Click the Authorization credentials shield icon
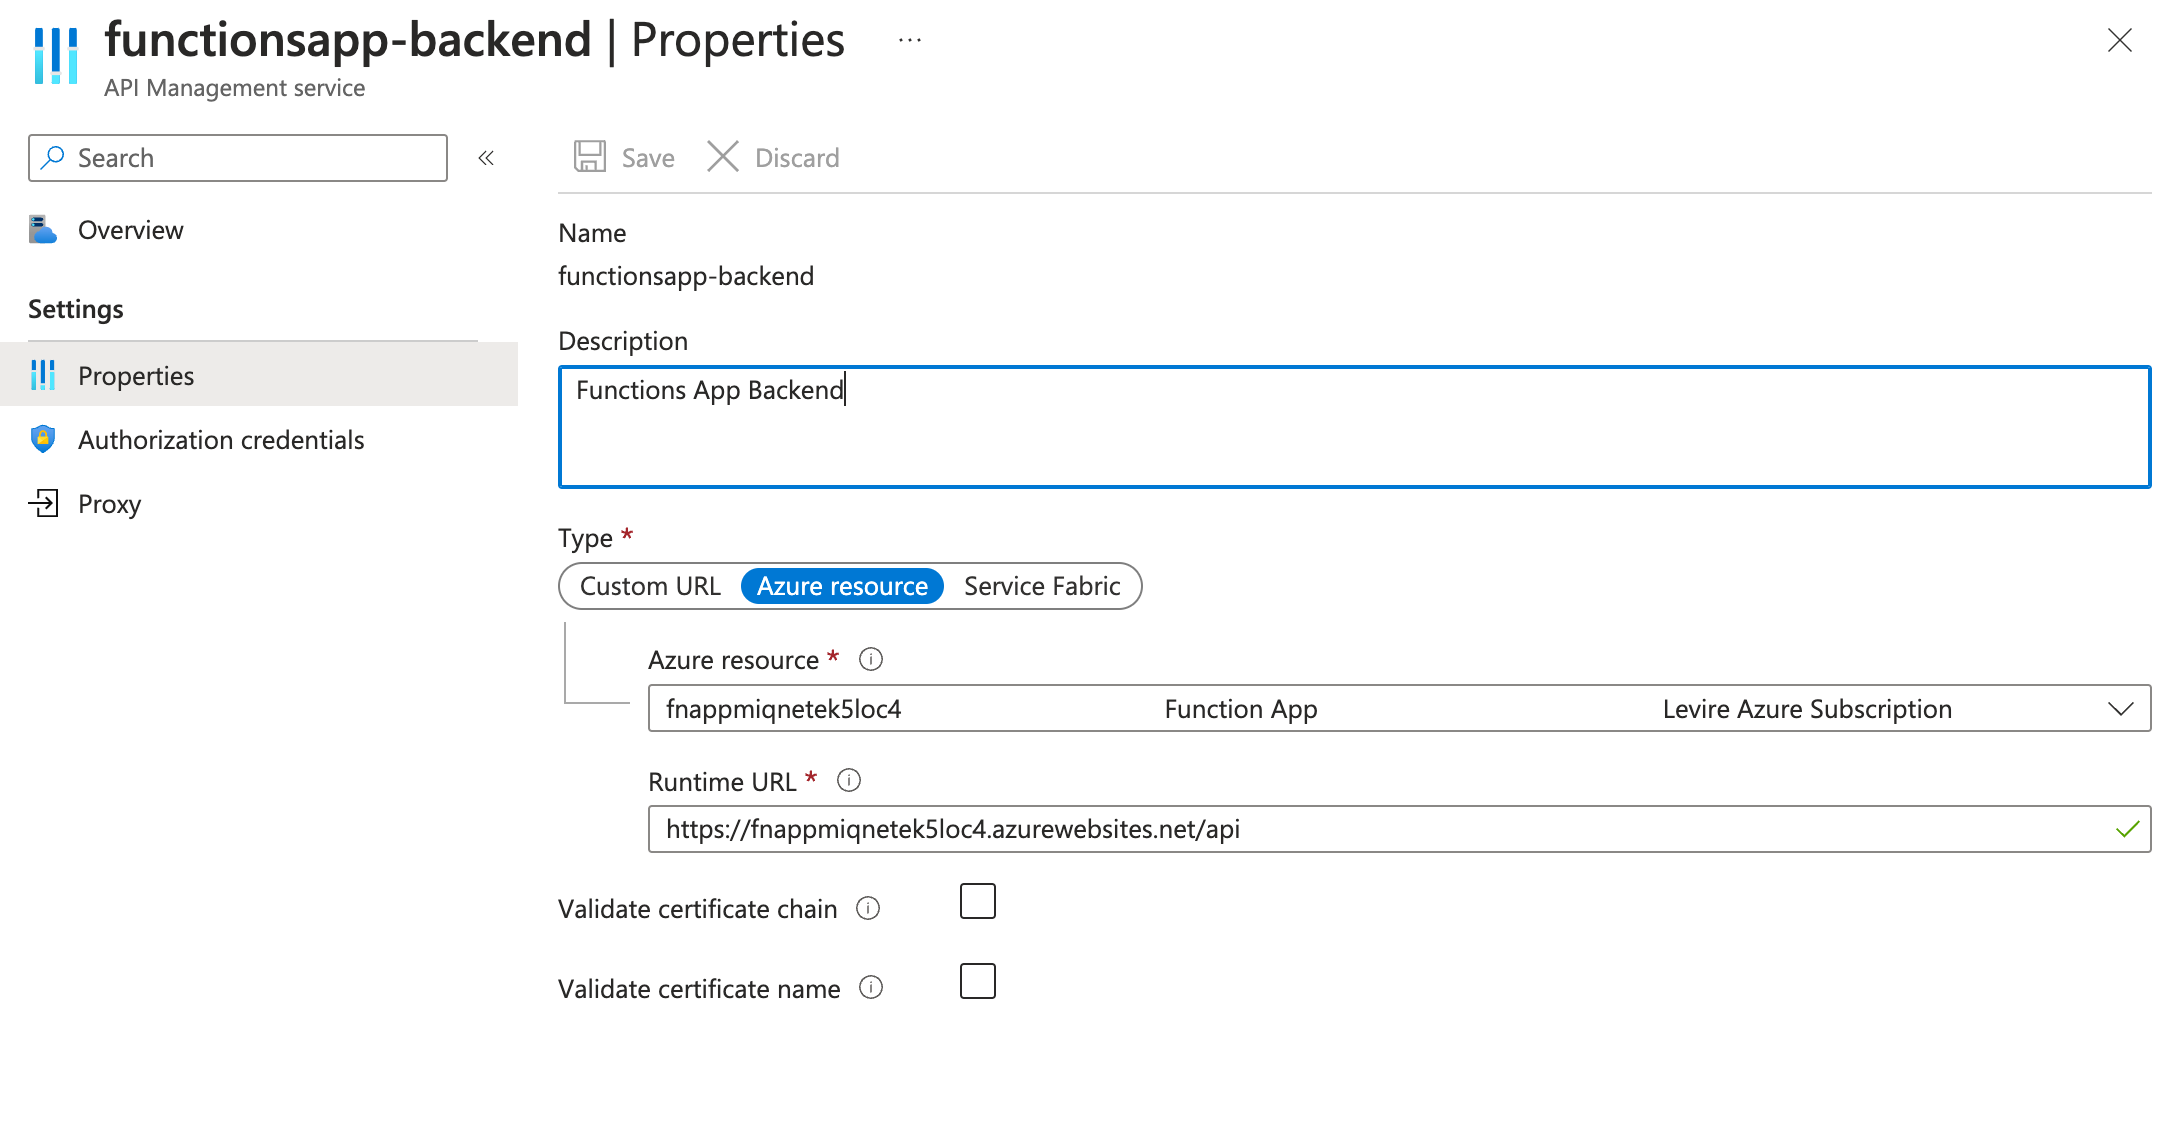 [x=43, y=439]
